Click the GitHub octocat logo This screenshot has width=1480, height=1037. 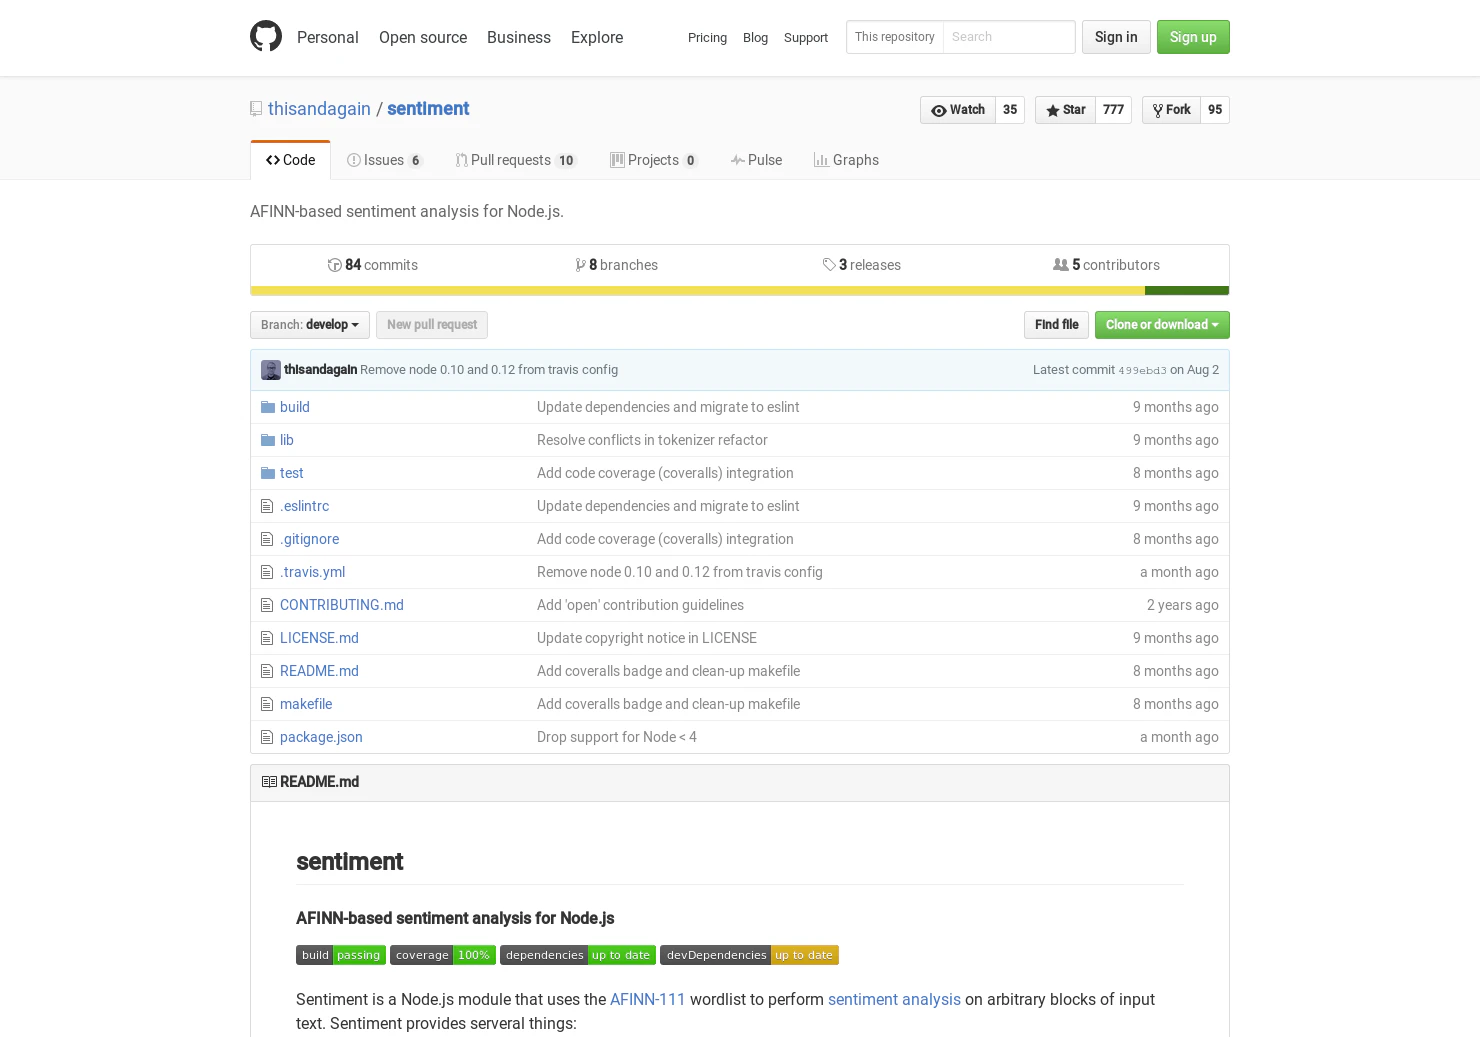click(x=266, y=37)
